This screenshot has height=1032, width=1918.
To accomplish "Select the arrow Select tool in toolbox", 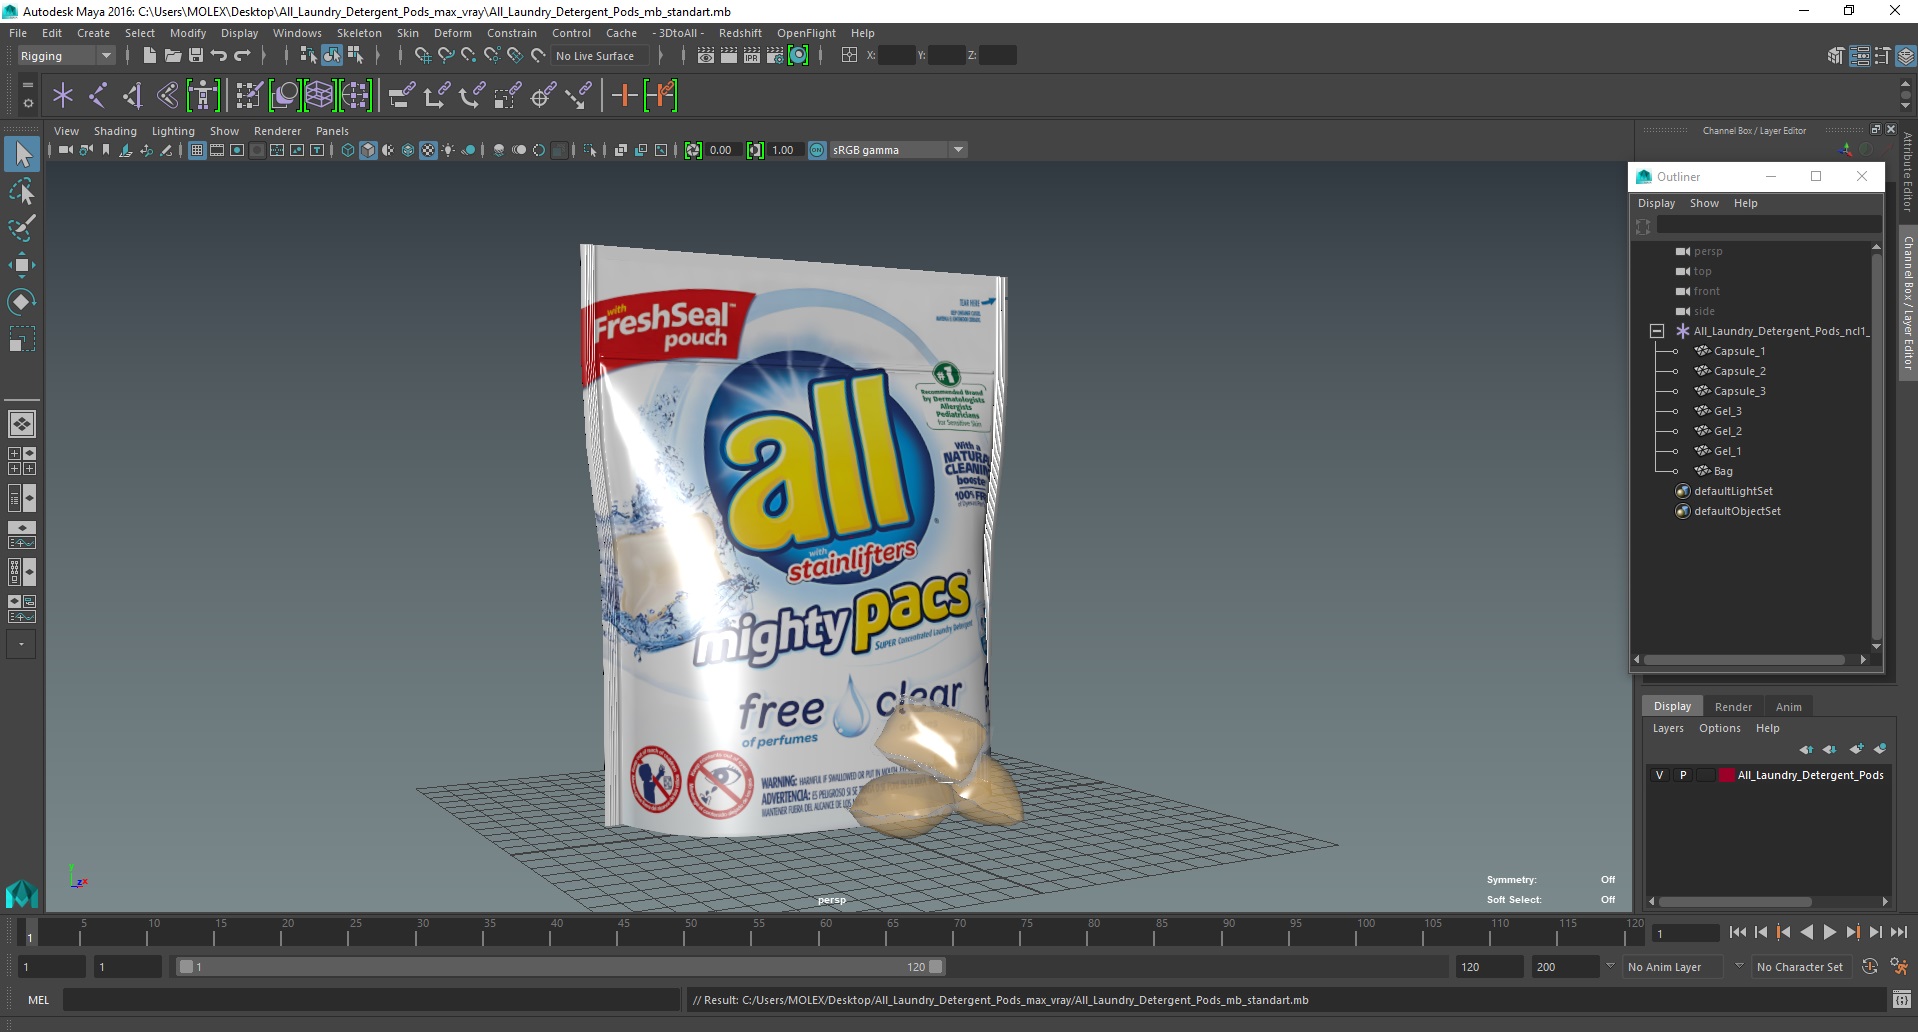I will pos(22,154).
